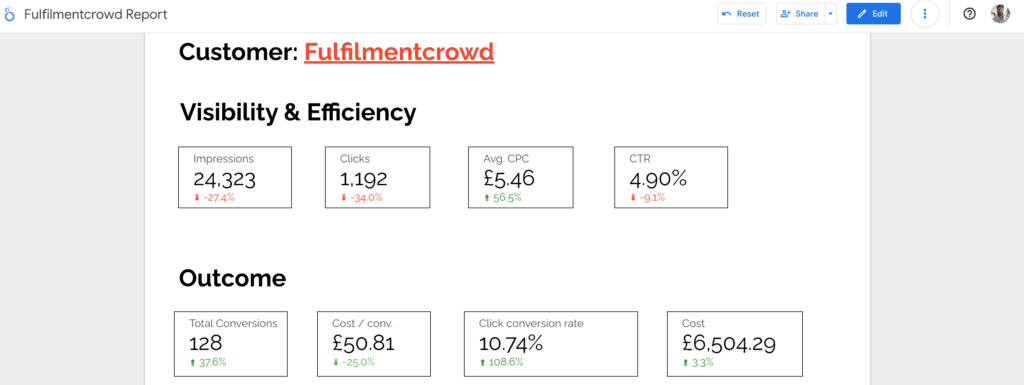Open the user profile avatar

1000,14
